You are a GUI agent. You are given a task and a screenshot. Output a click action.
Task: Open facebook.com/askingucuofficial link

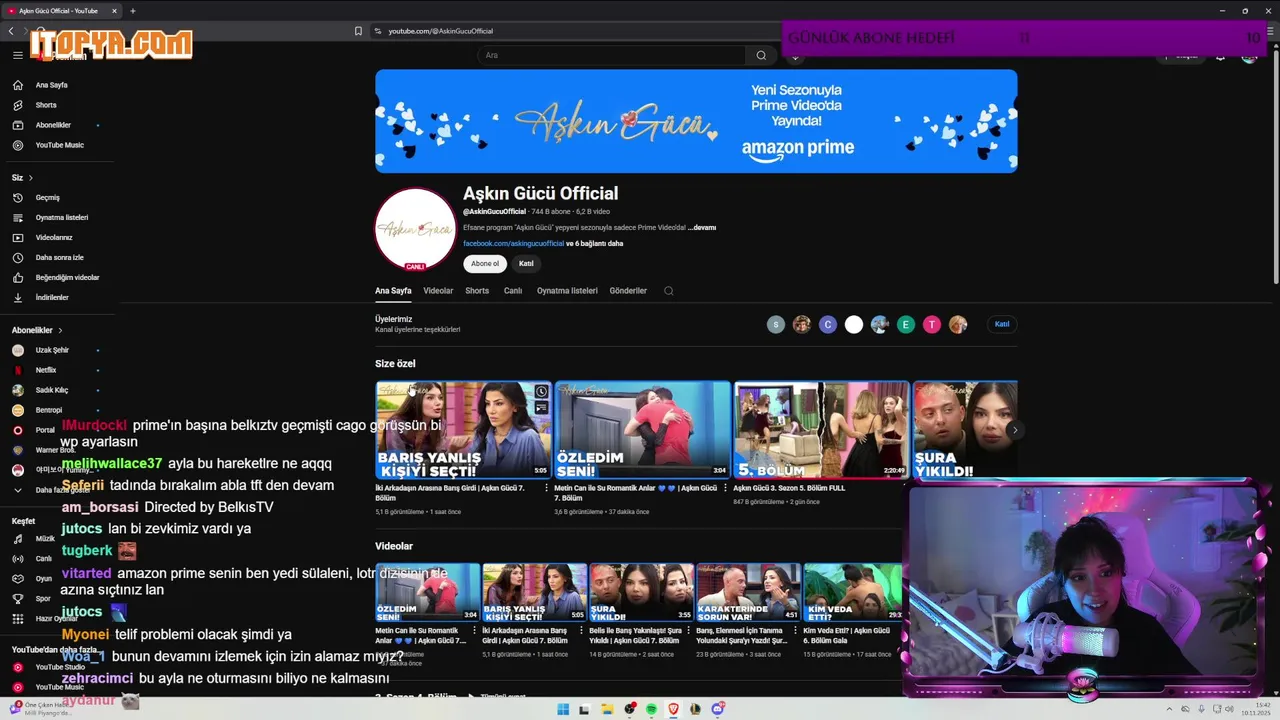point(513,244)
